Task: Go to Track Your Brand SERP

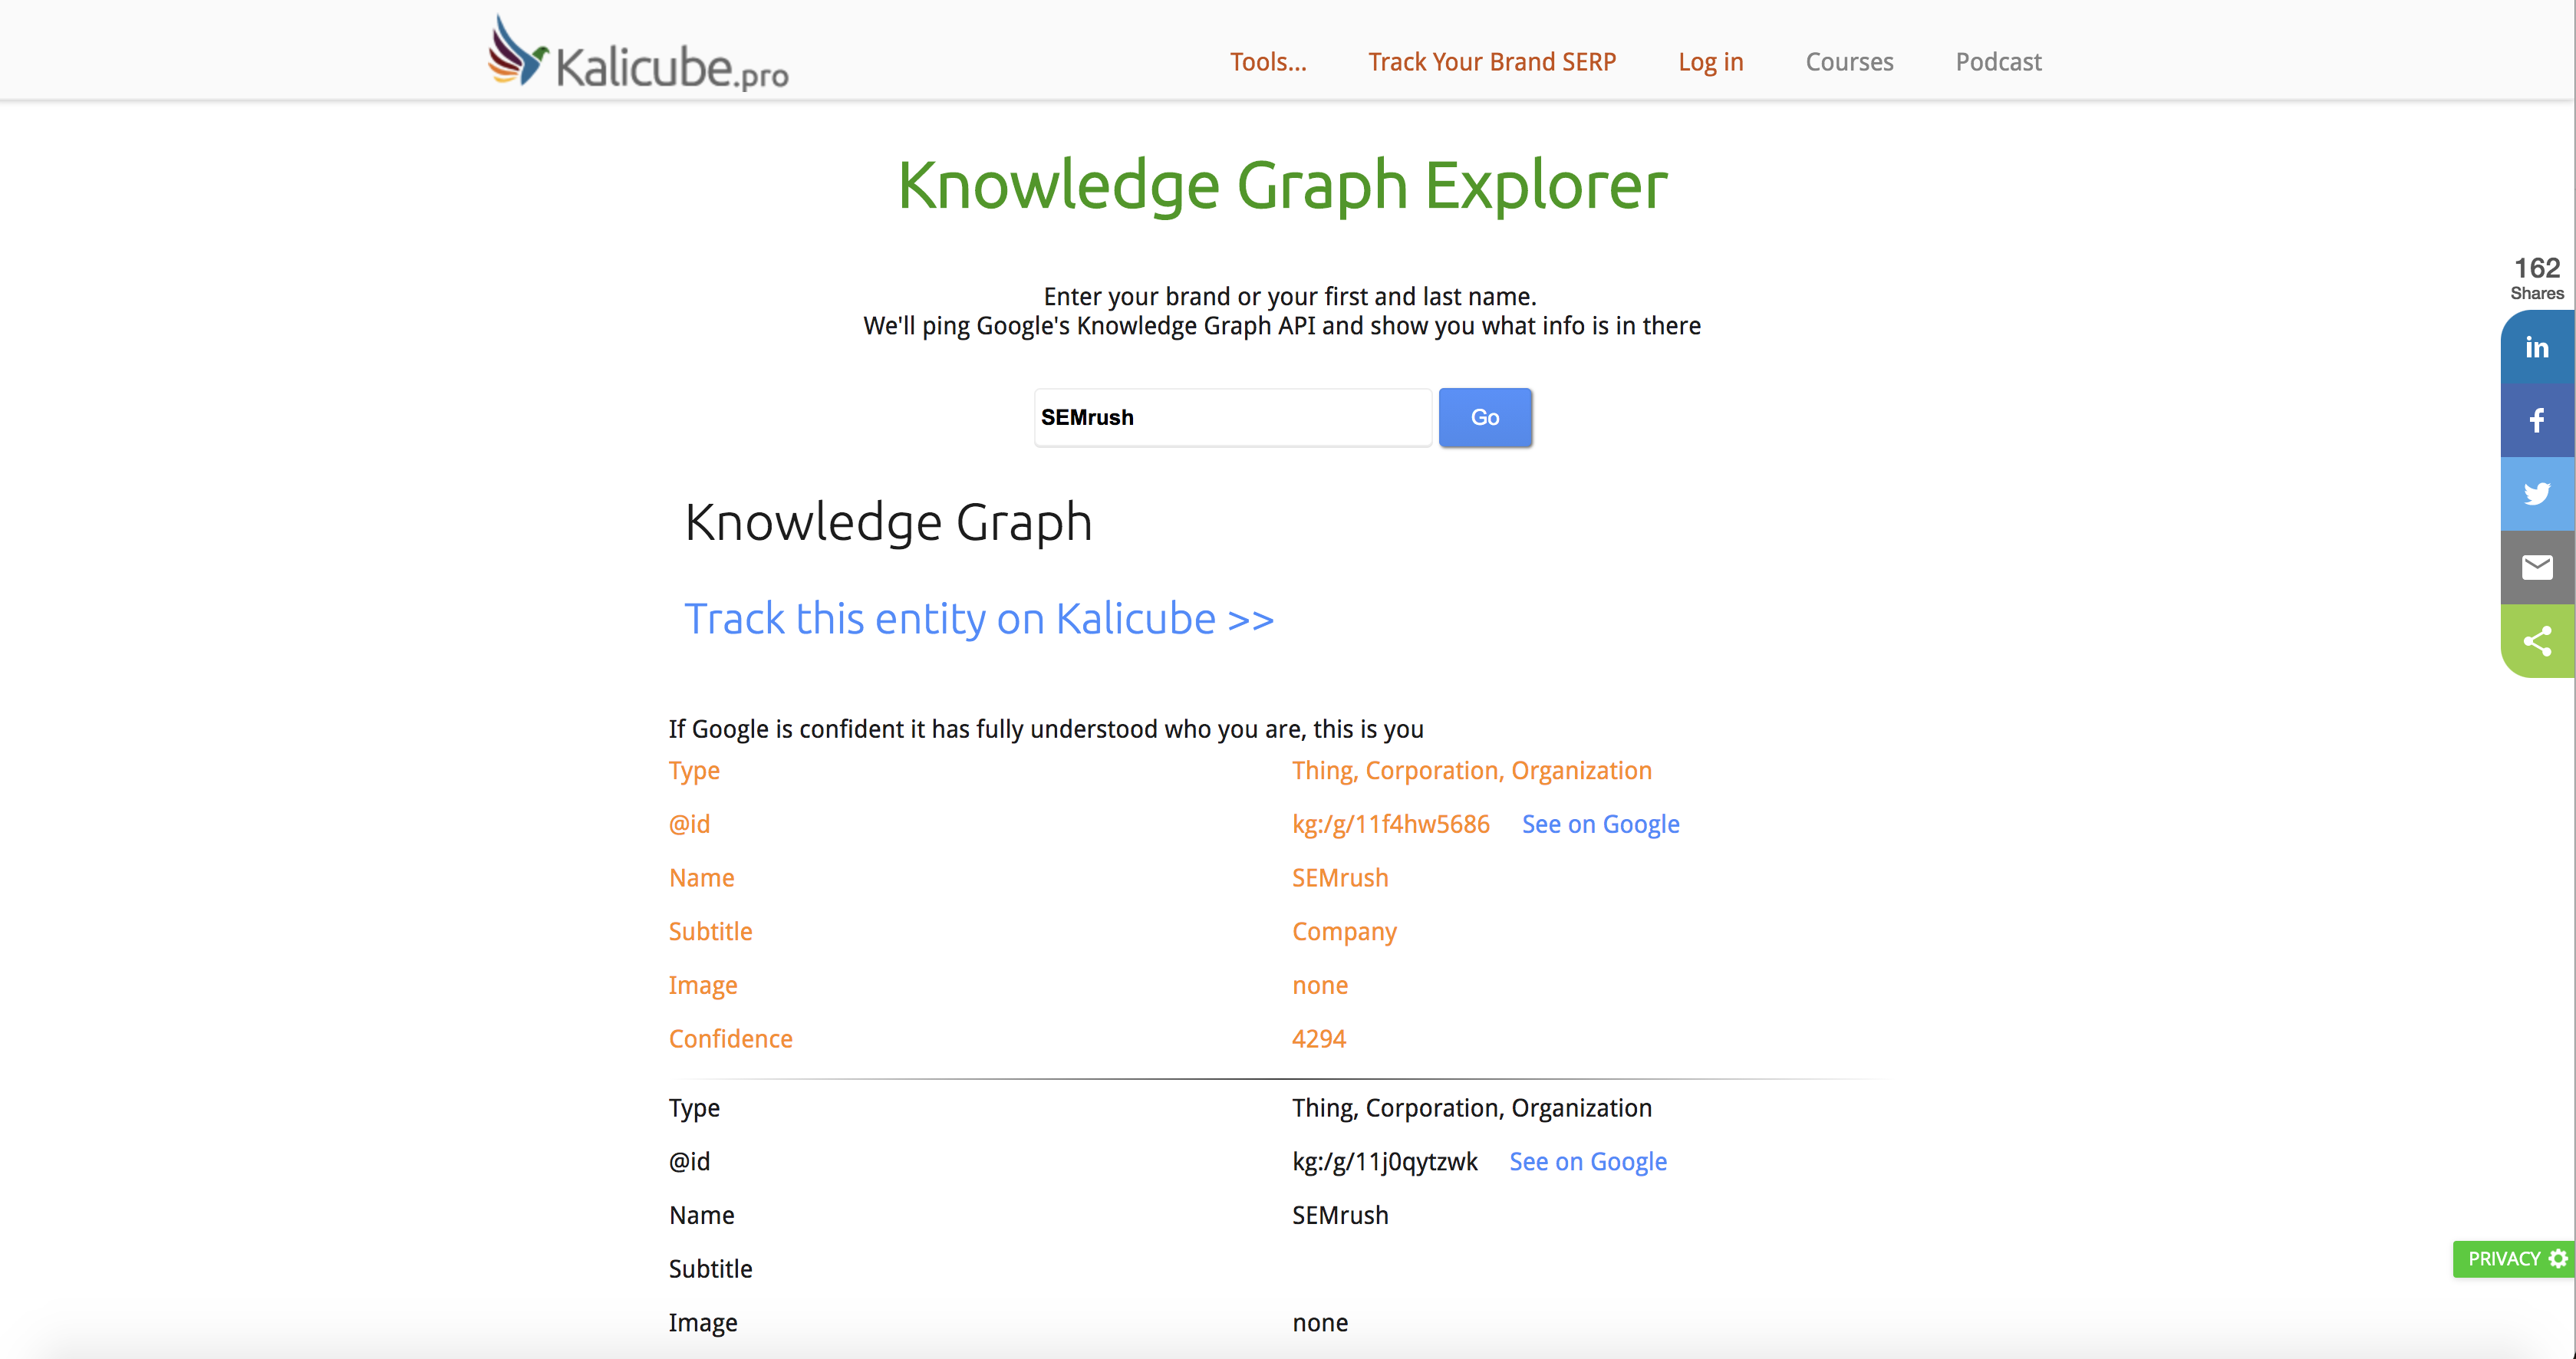Action: (x=1492, y=62)
